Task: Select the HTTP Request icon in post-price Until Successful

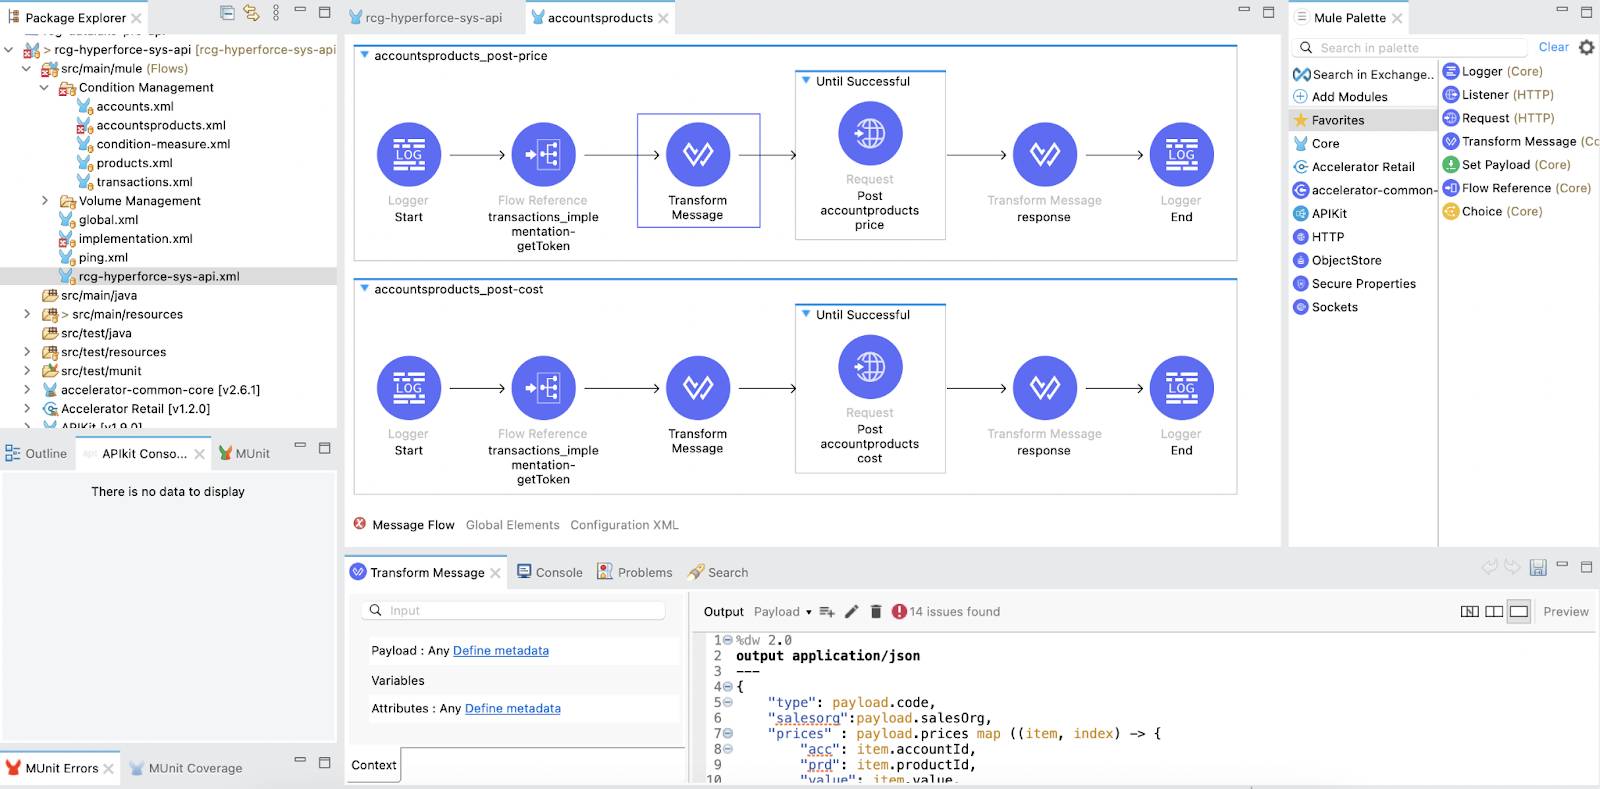Action: coord(869,133)
